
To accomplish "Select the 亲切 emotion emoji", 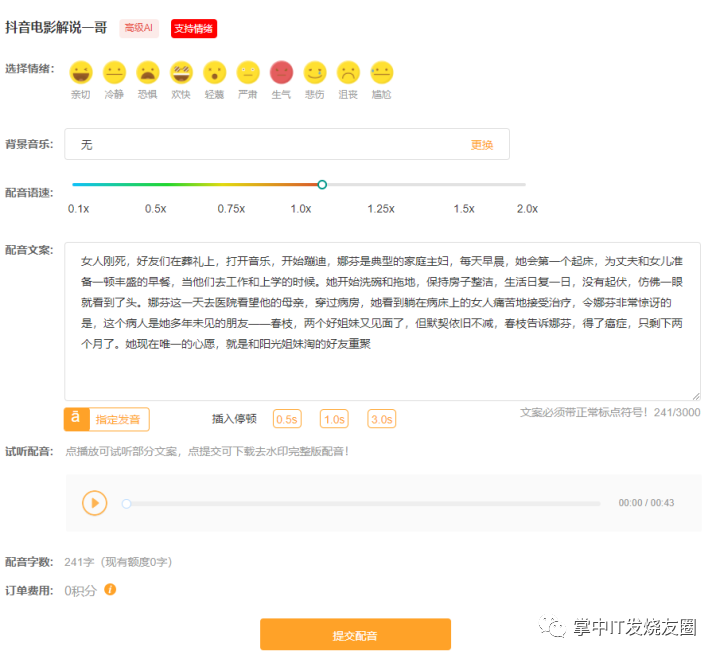I will coord(81,73).
